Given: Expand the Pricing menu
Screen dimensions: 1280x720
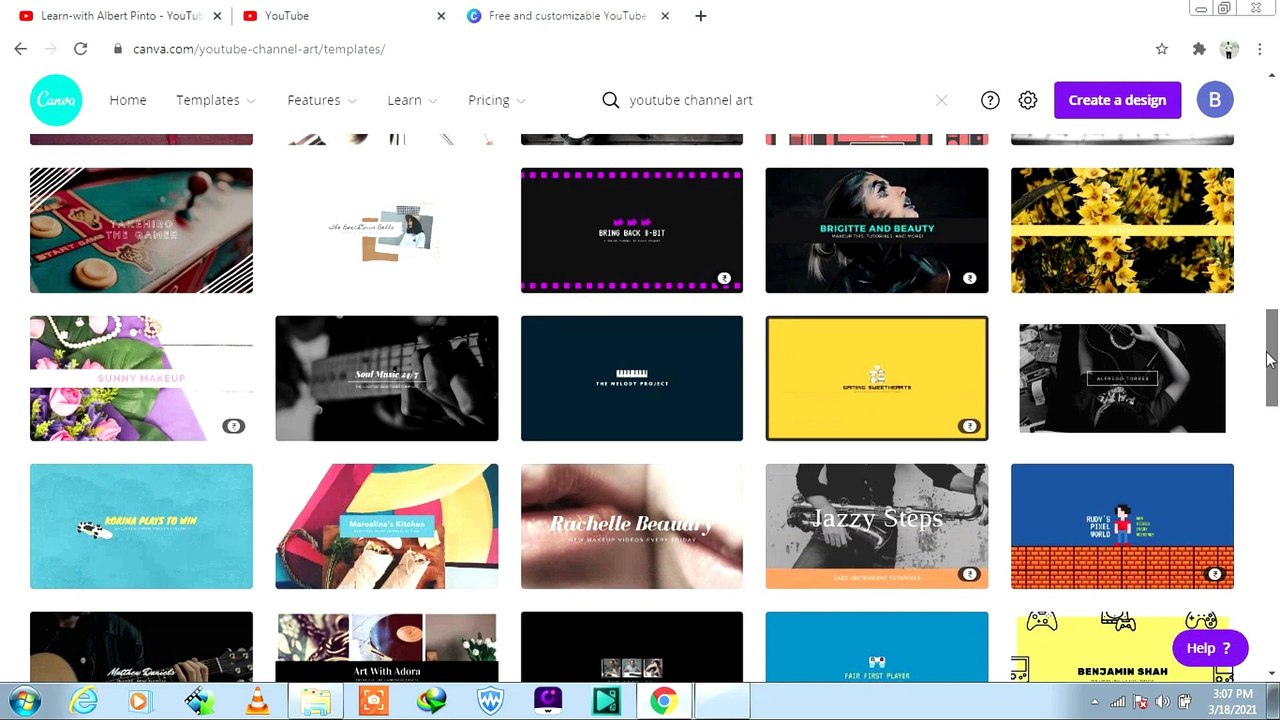Looking at the screenshot, I should coord(497,100).
